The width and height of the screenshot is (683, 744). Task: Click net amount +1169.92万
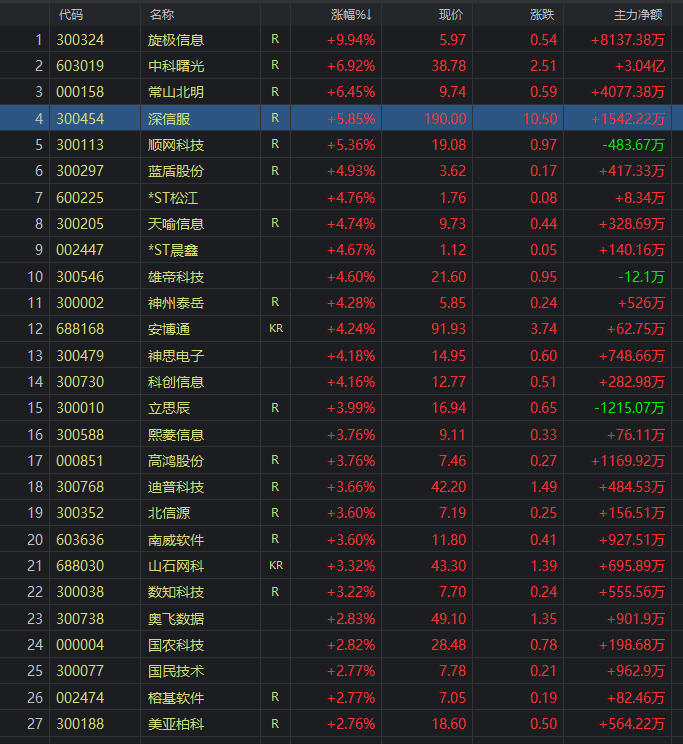627,461
